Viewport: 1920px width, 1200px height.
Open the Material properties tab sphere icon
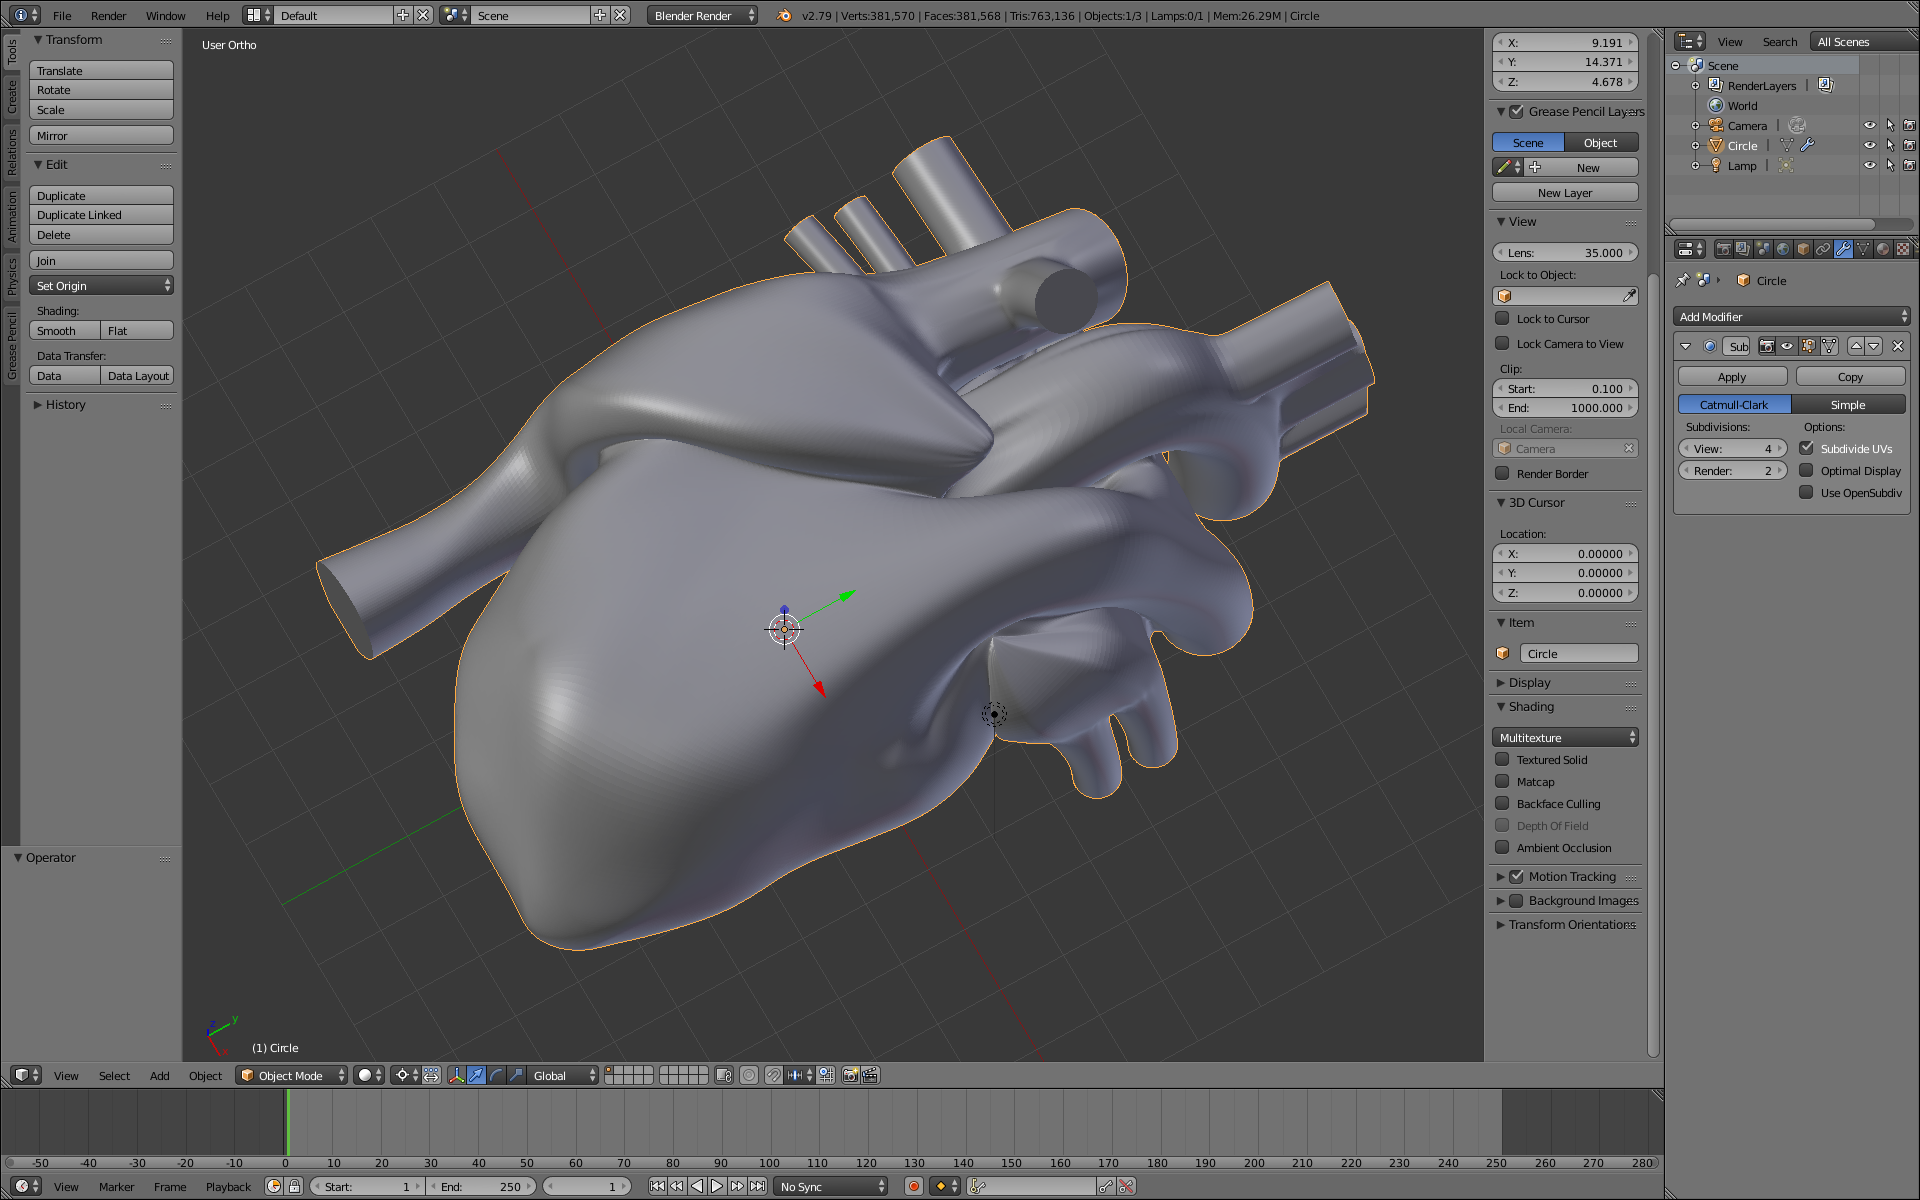pyautogui.click(x=1883, y=249)
